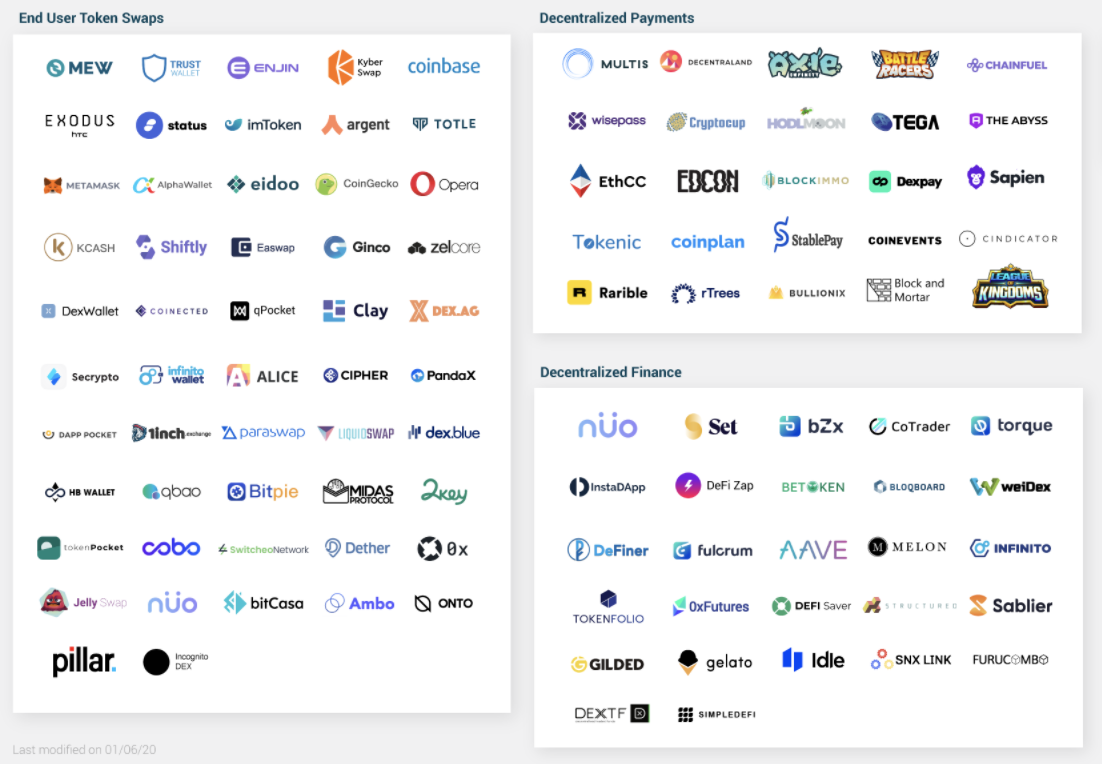Open the Sapien logo
Image resolution: width=1102 pixels, height=764 pixels.
coord(1006,177)
